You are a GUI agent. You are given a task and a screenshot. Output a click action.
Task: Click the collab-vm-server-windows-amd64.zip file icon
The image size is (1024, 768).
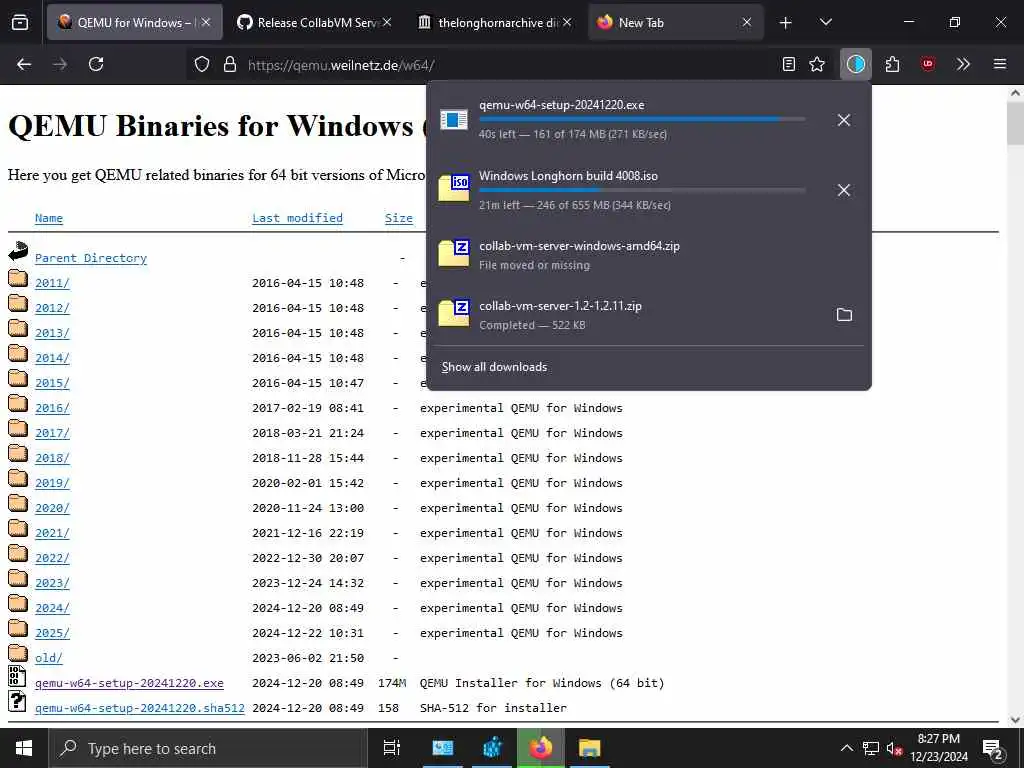[x=454, y=253]
